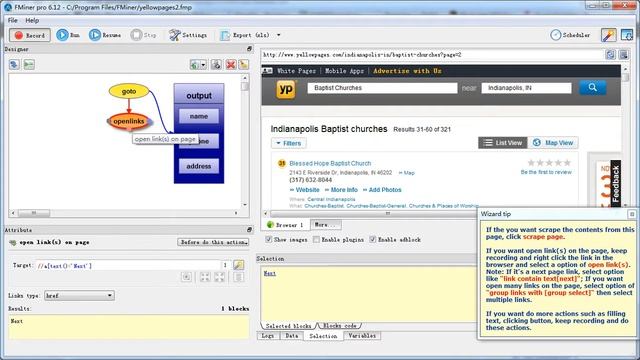Click Advertise with Us link

407,71
